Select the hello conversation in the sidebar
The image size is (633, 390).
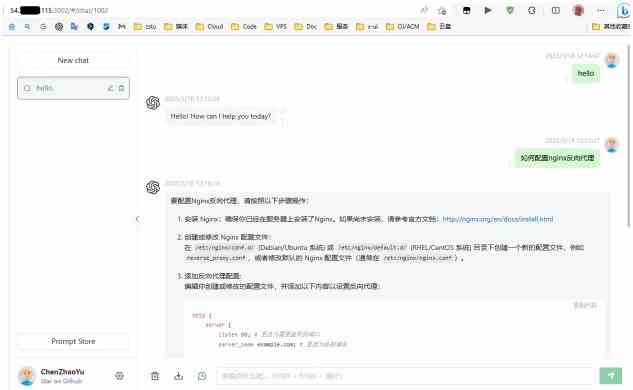73,88
